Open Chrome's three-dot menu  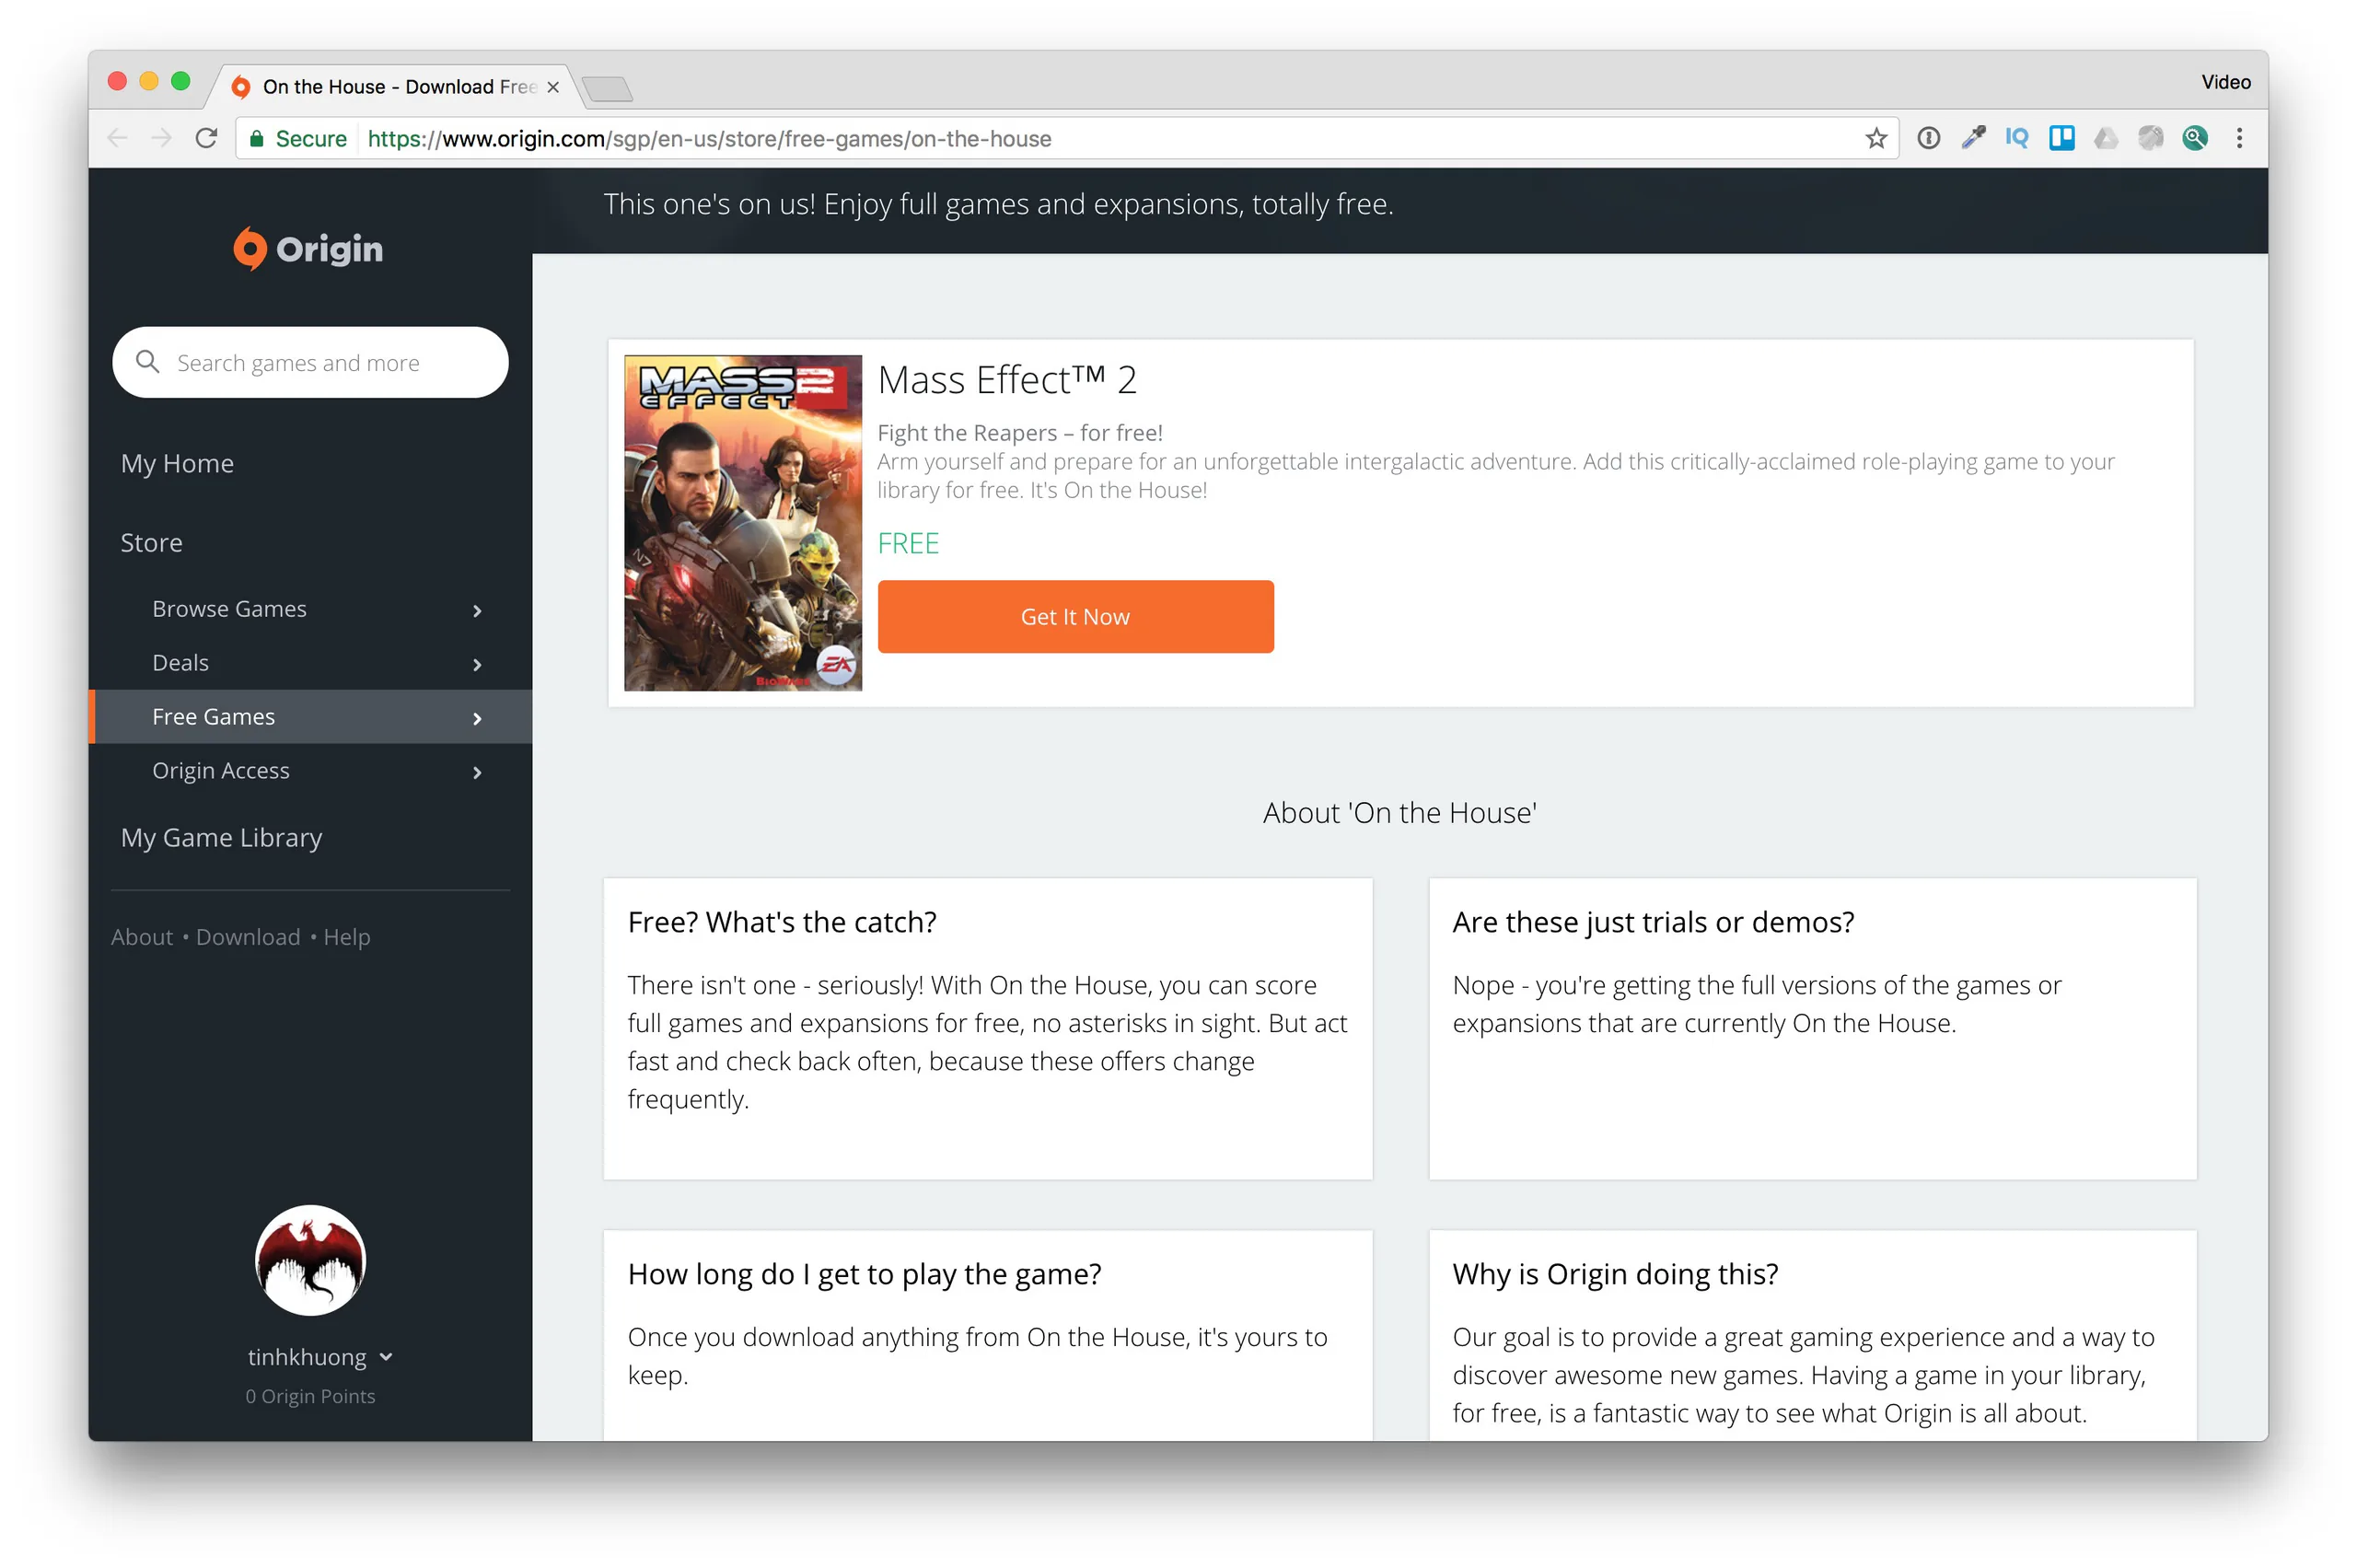pos(2239,138)
